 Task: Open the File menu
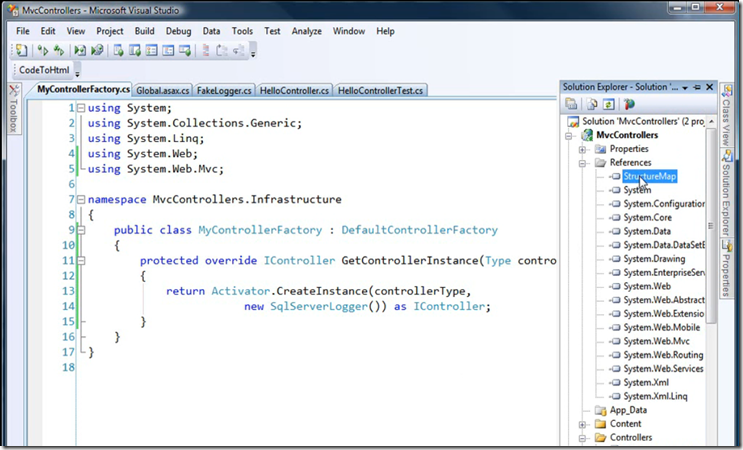(x=22, y=31)
